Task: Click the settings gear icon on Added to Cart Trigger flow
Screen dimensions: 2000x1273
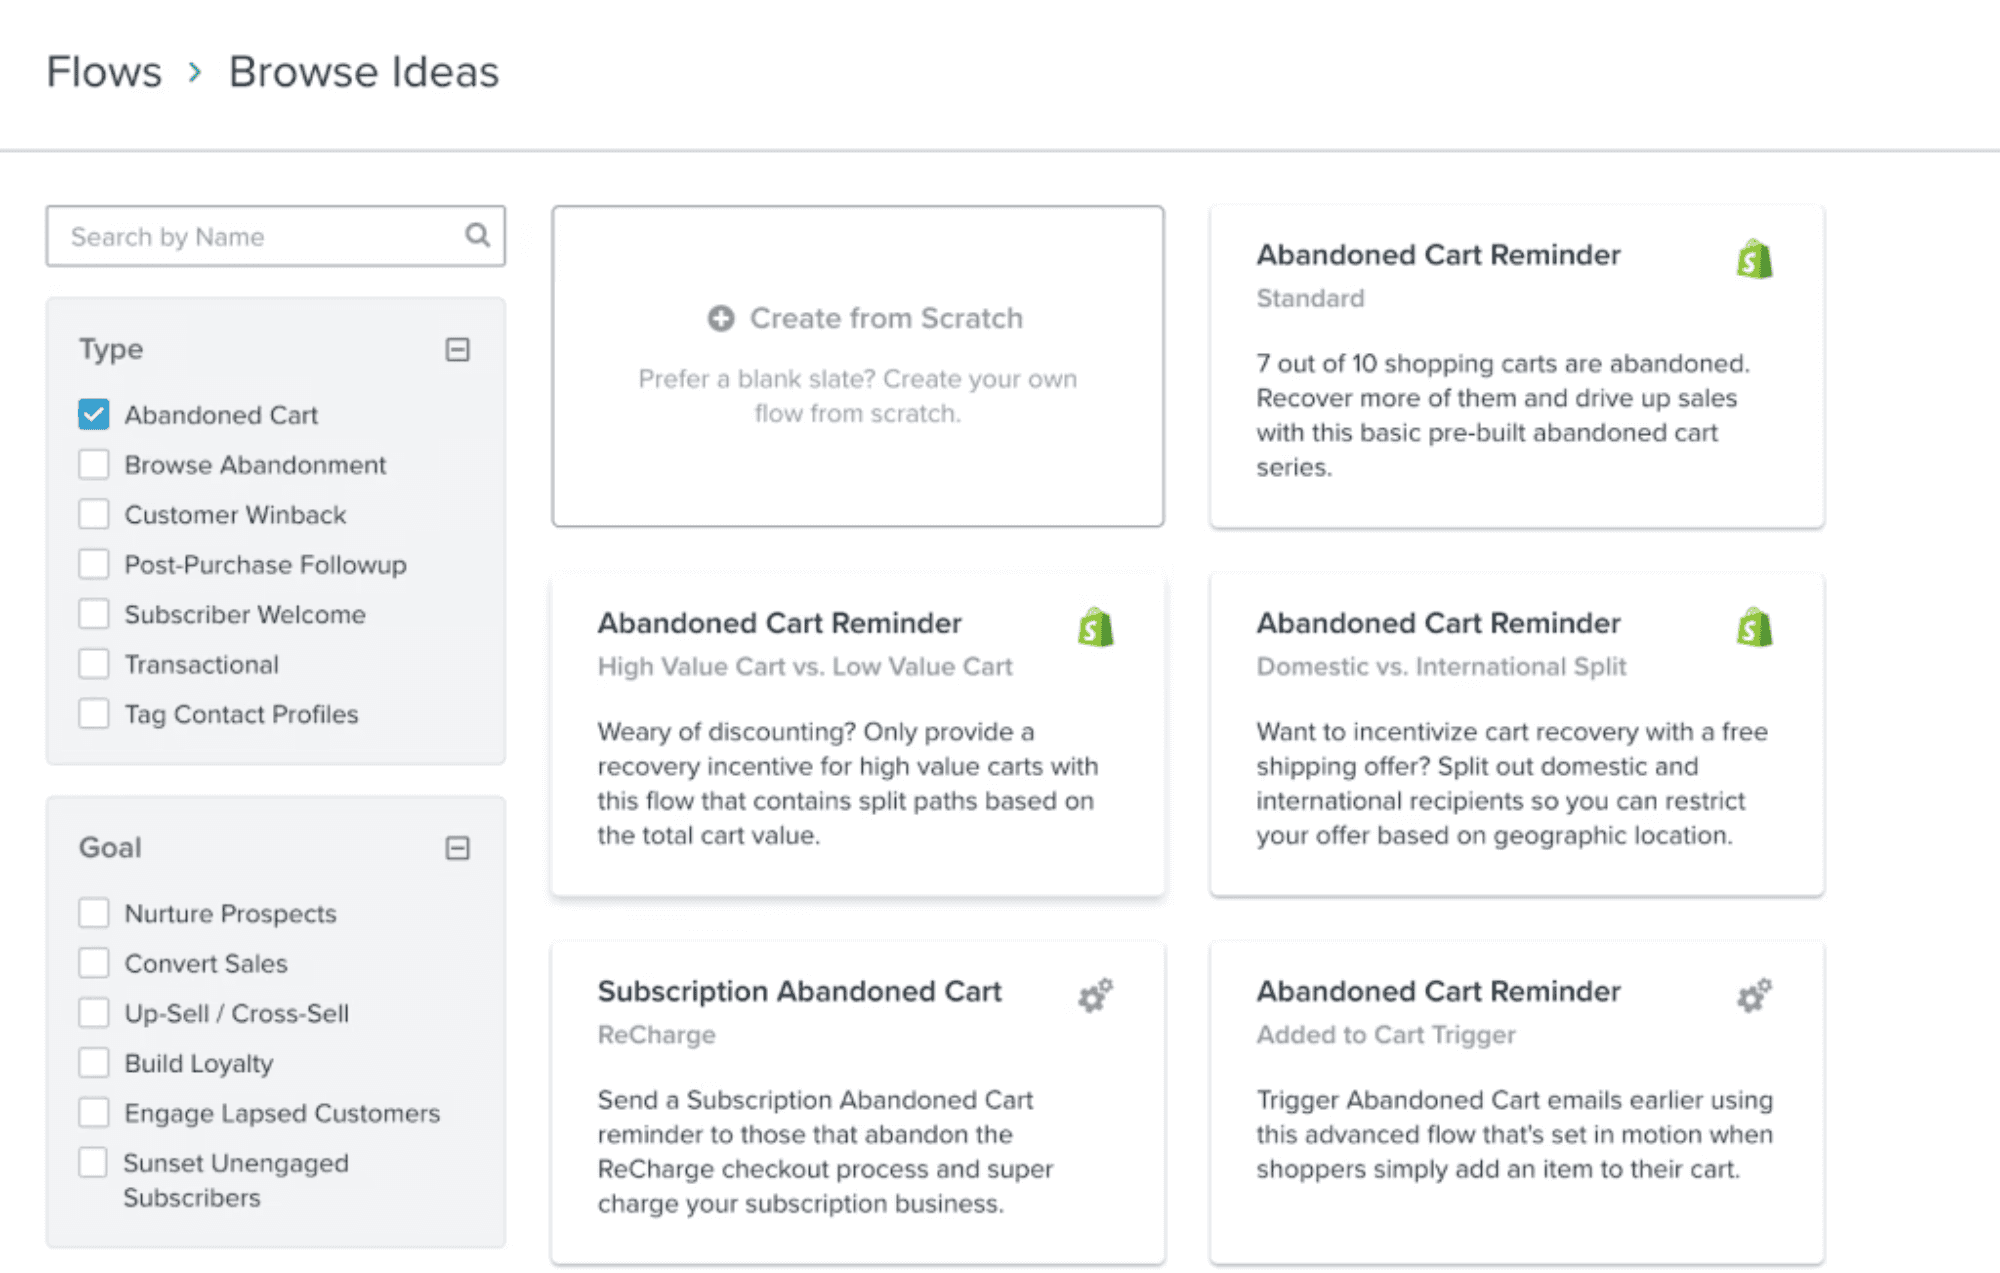Action: (x=1752, y=993)
